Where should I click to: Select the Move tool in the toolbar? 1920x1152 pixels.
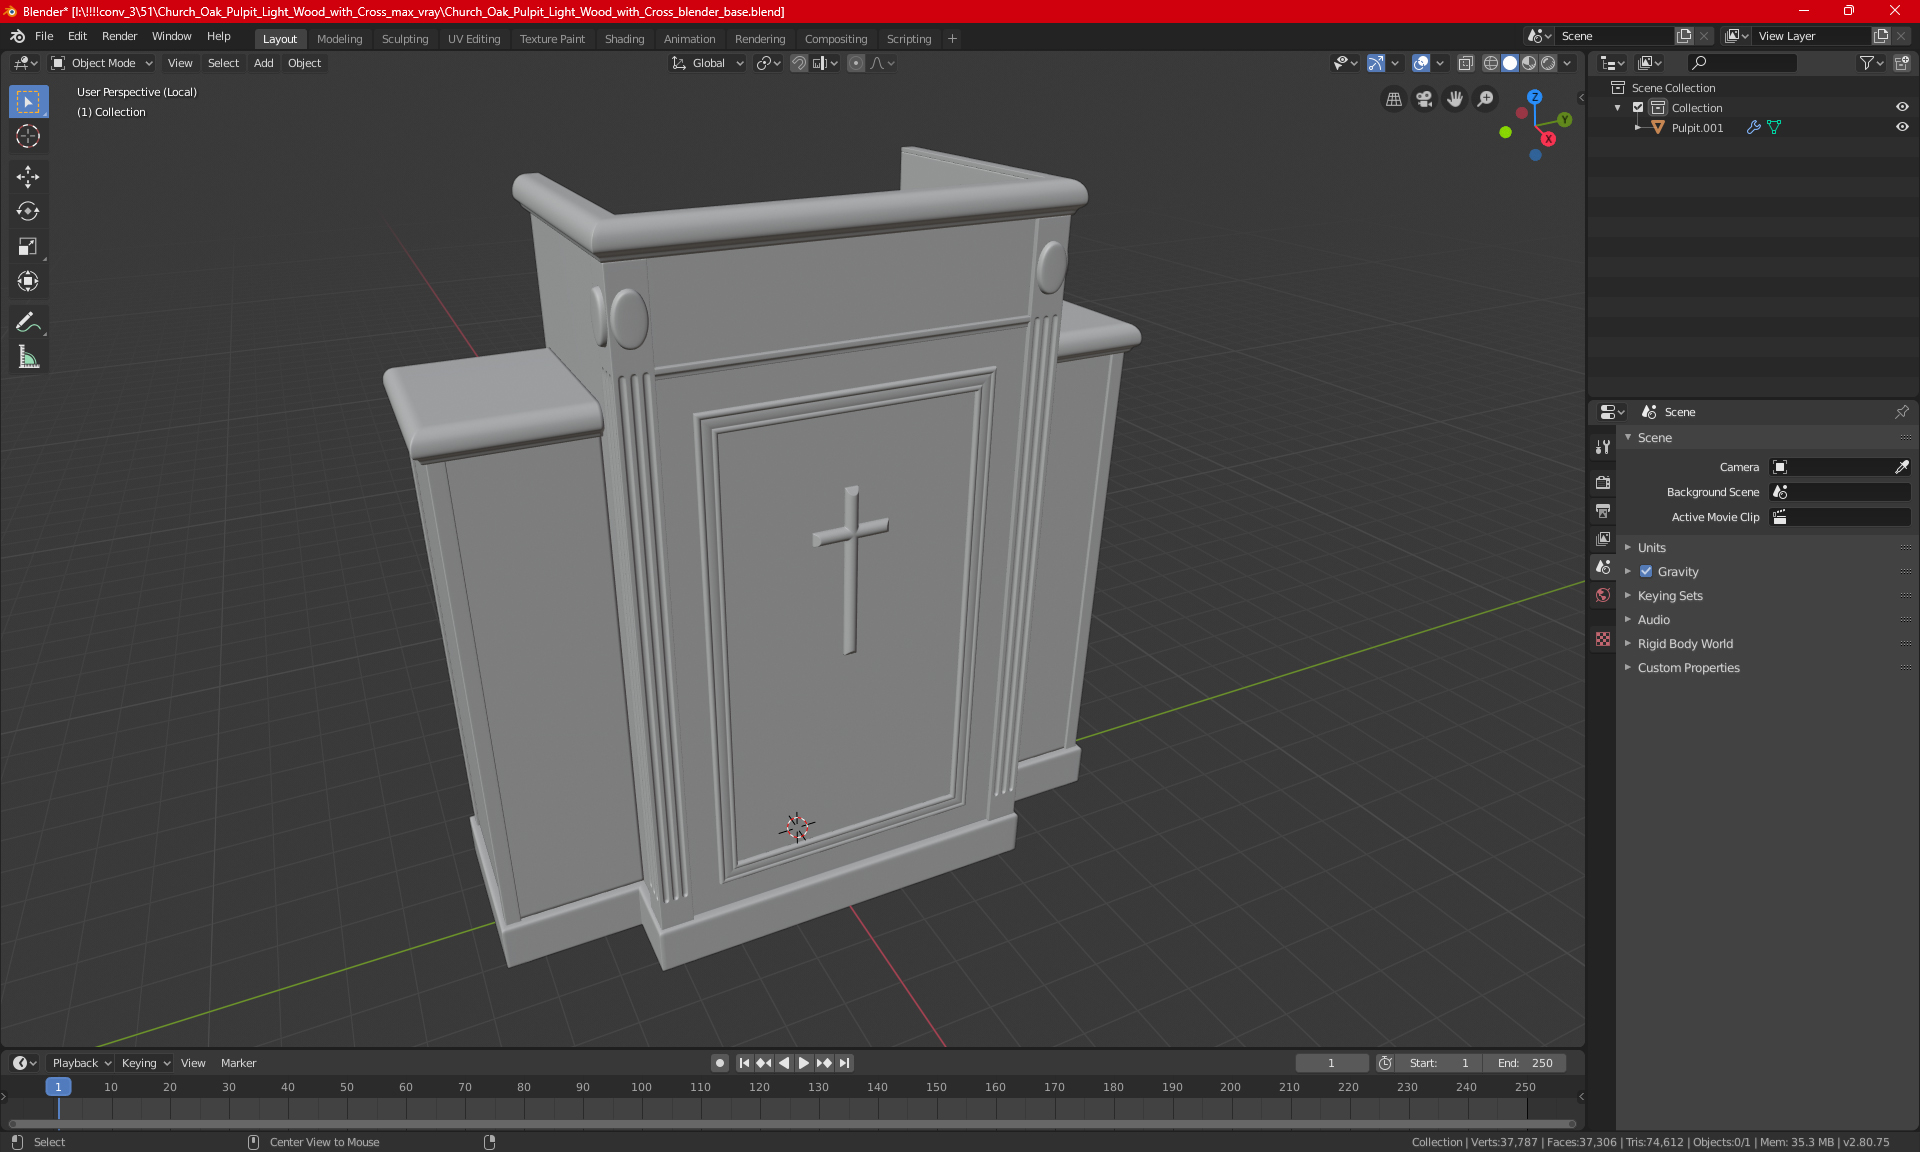click(x=28, y=177)
